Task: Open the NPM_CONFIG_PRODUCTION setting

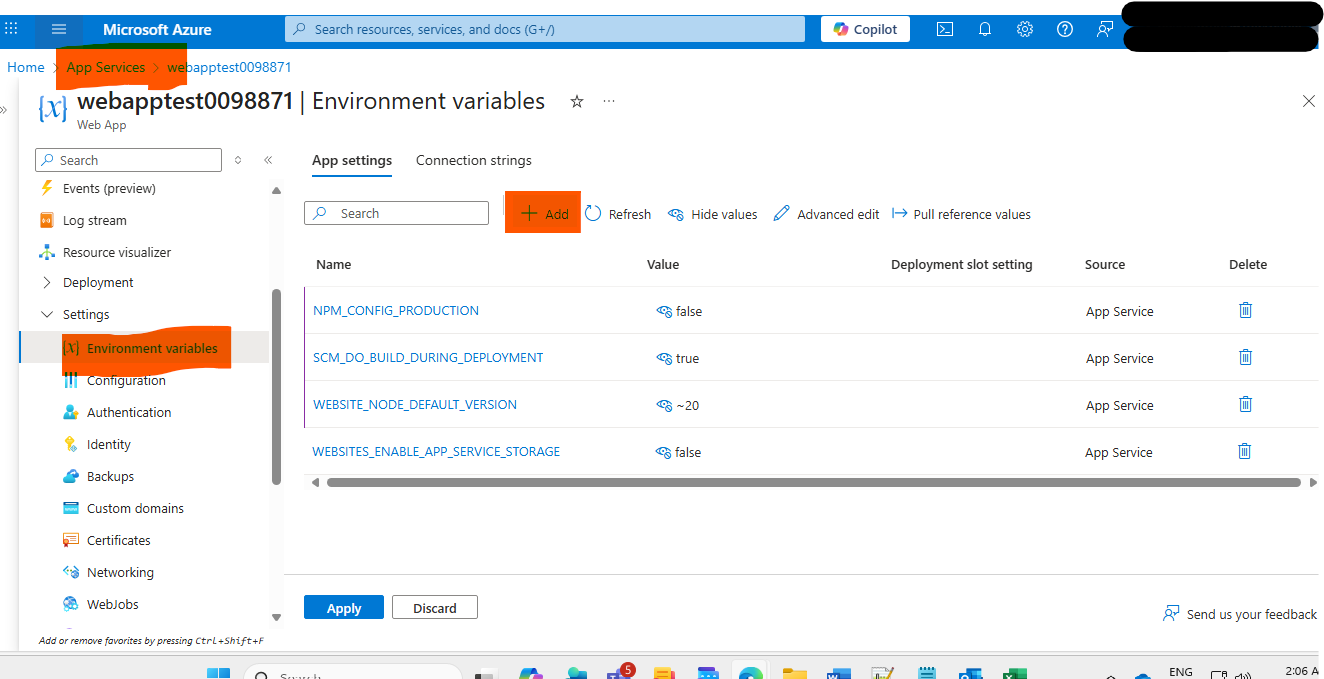Action: pyautogui.click(x=396, y=310)
